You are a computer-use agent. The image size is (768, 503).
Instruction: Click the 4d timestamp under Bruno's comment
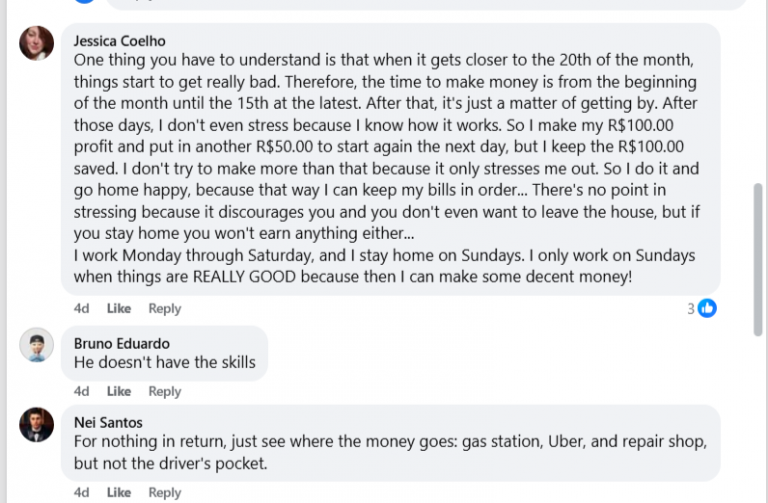coord(81,391)
